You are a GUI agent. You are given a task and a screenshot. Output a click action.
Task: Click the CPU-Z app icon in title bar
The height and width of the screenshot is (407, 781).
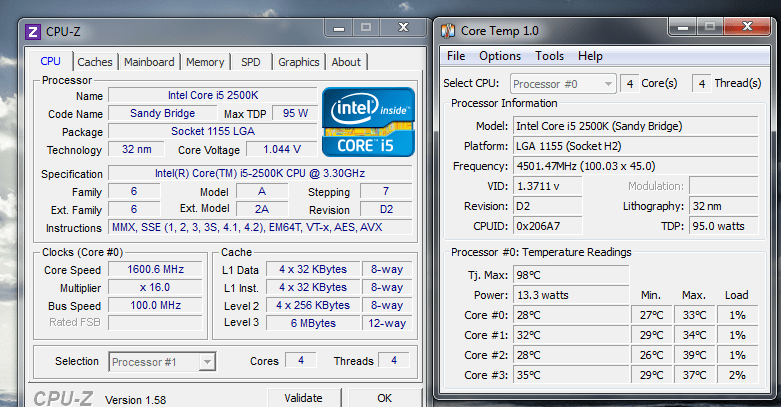coord(33,32)
